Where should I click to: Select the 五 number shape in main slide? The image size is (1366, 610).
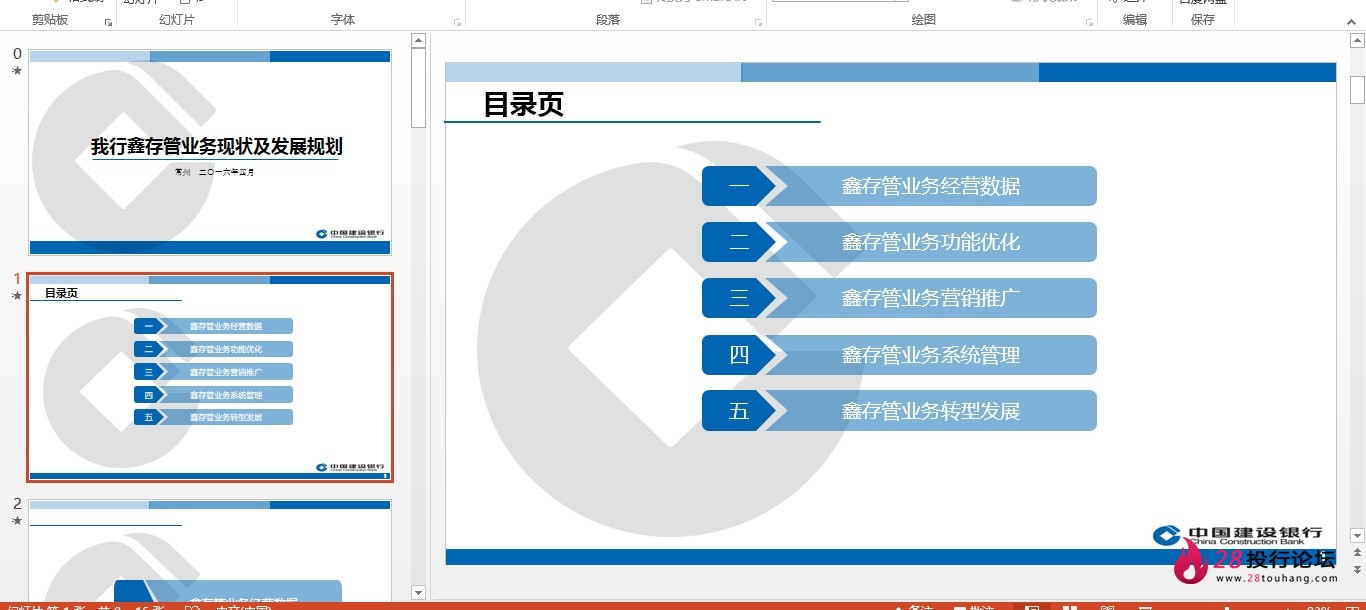pyautogui.click(x=739, y=411)
